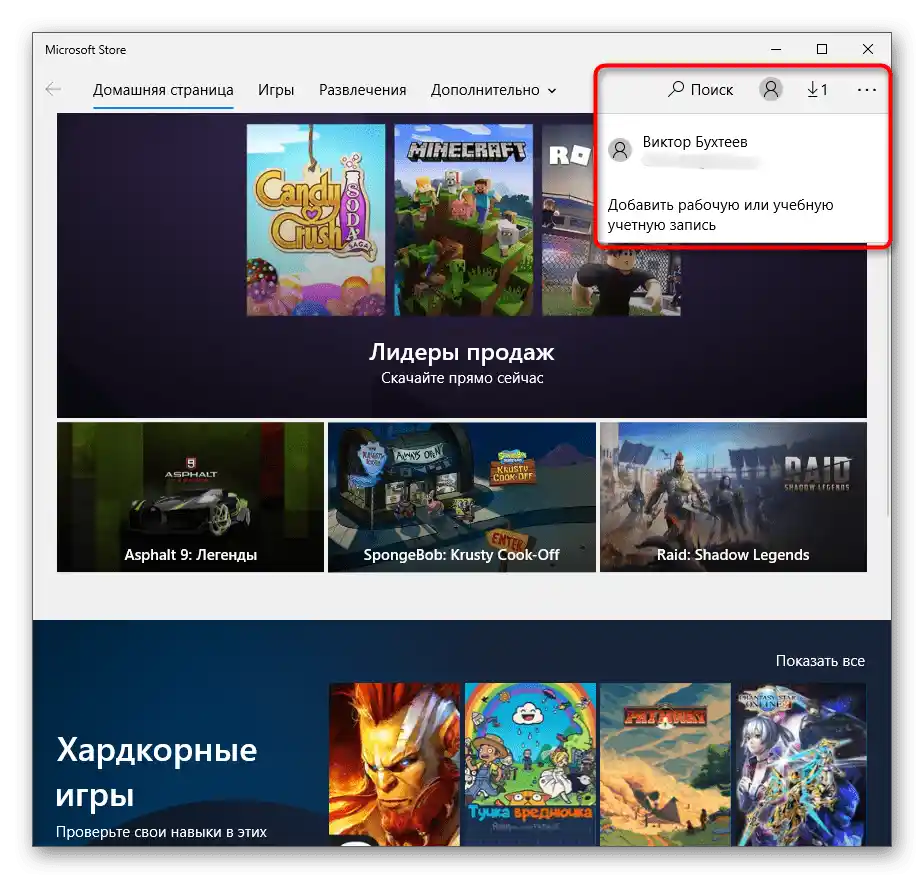The height and width of the screenshot is (879, 924).
Task: Open the Pathway game thumbnail
Action: point(665,764)
